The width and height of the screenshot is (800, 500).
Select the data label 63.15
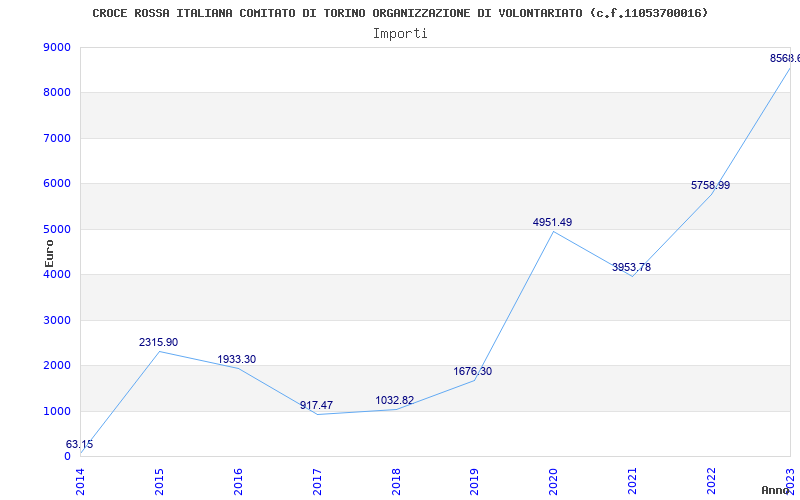(80, 444)
